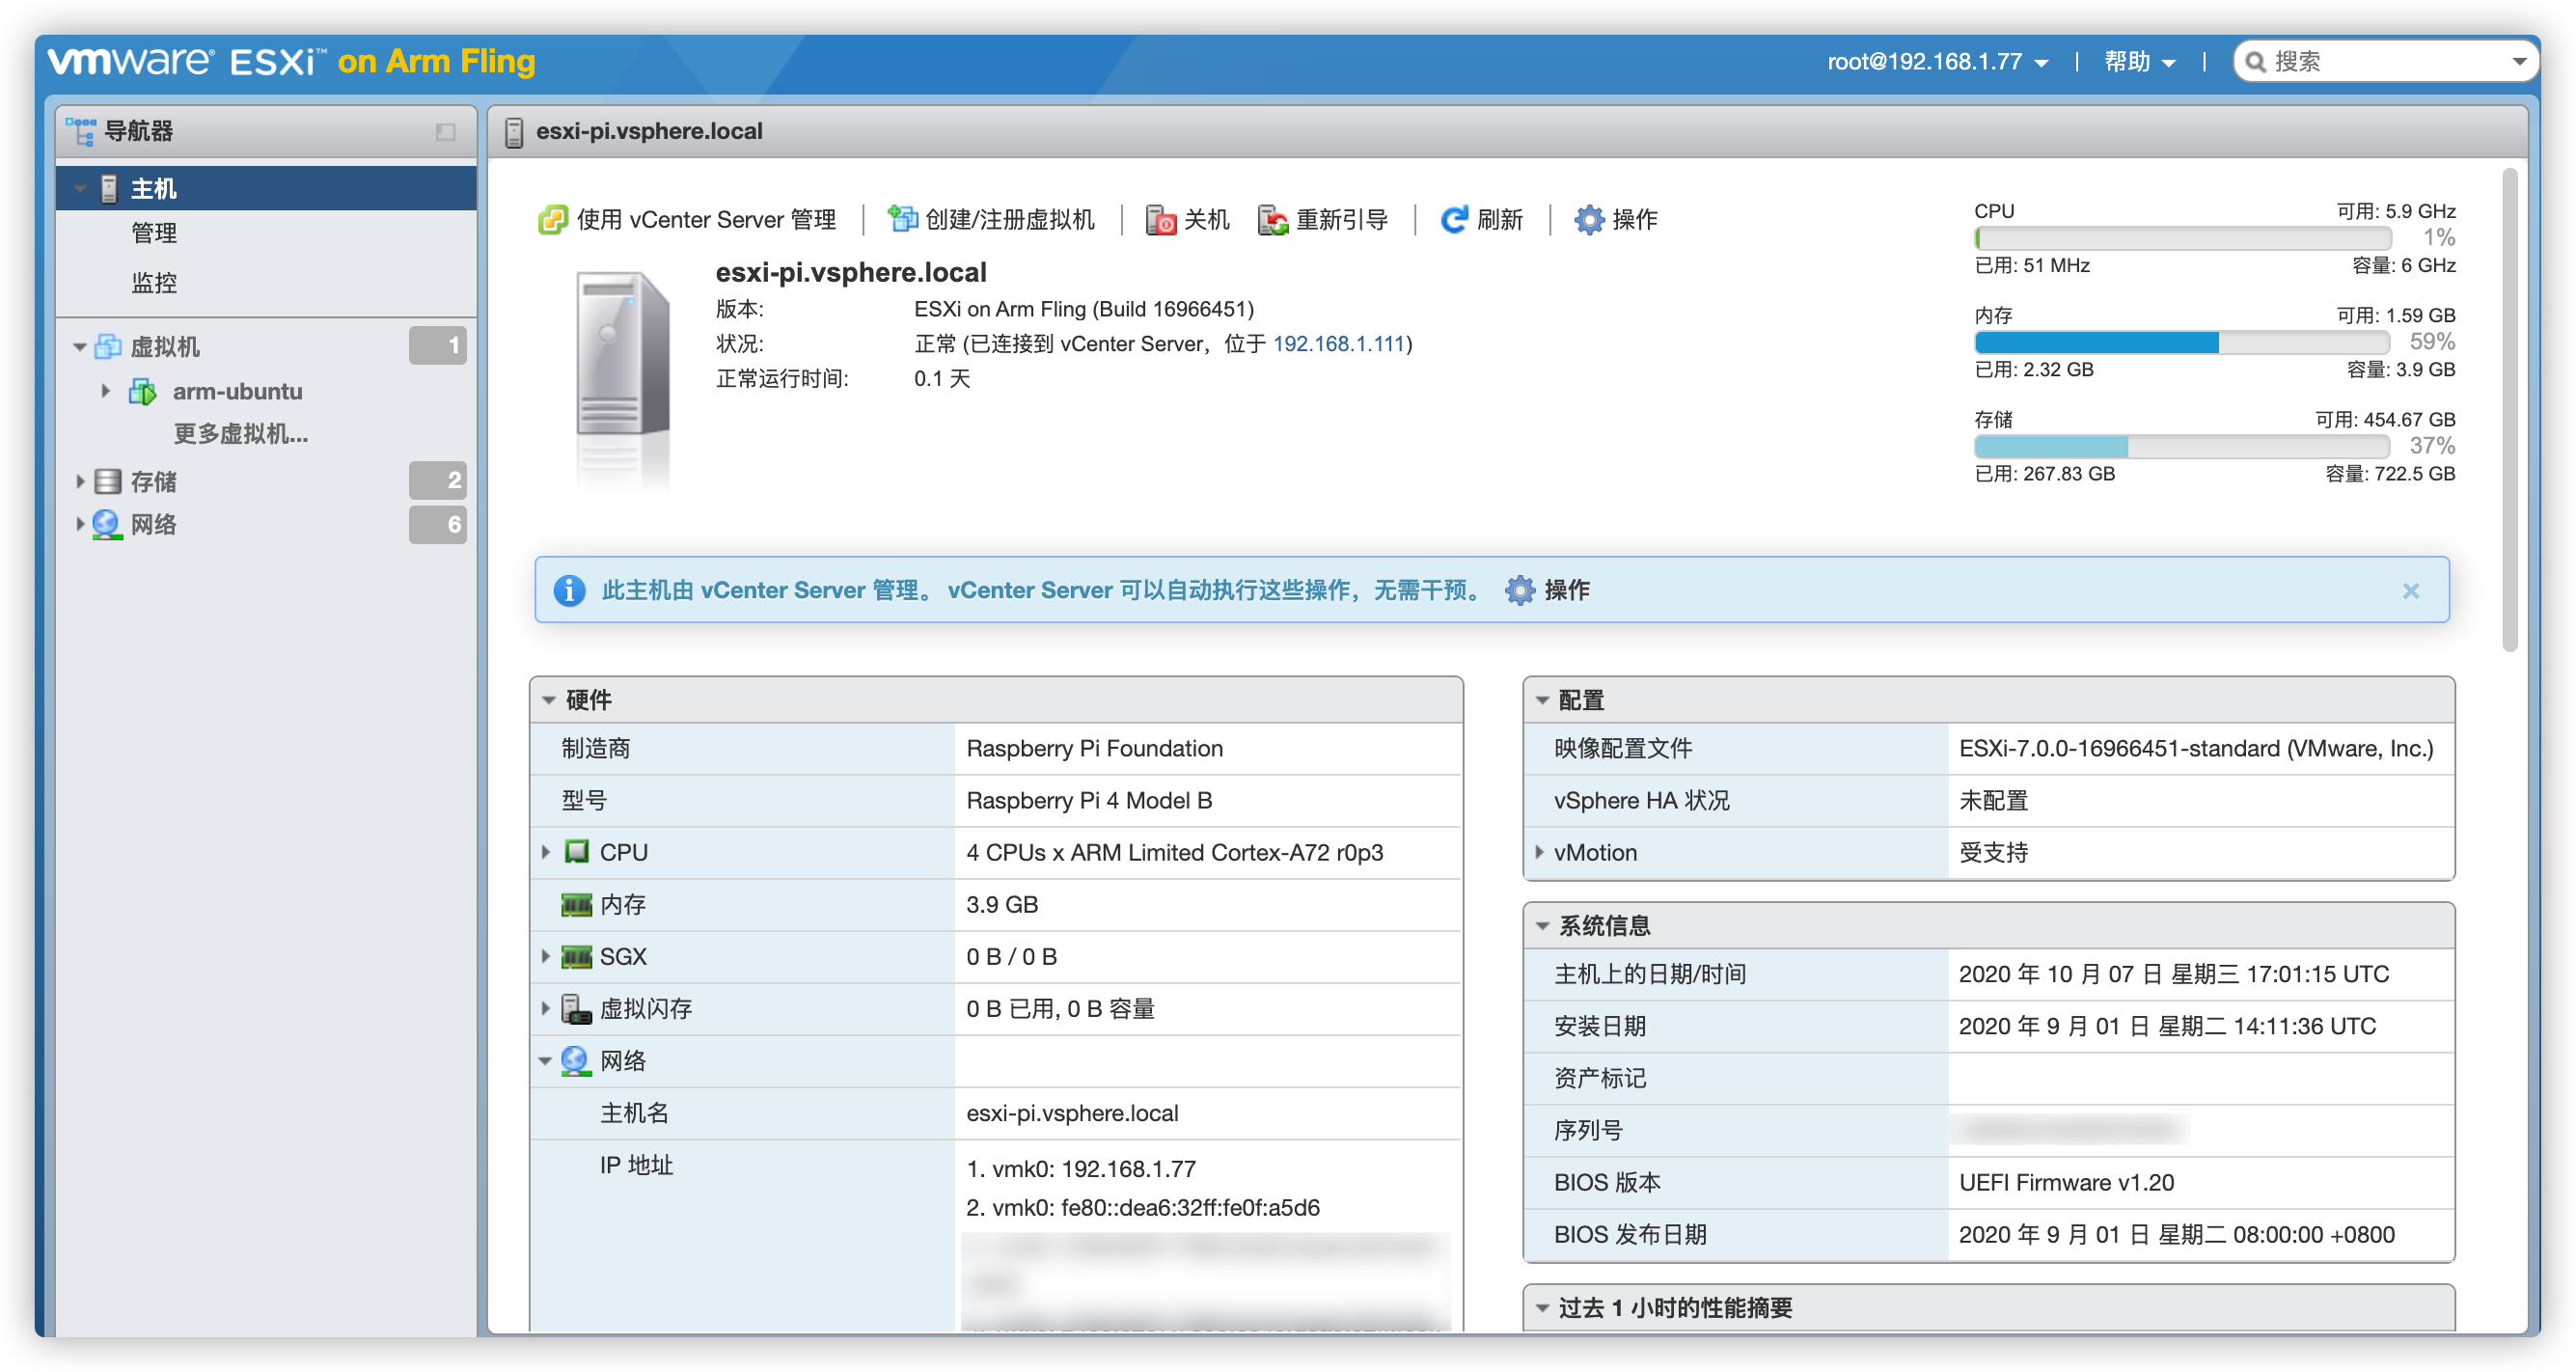The image size is (2576, 1372).
Task: Open the vCenter Server link 192.168.1.111
Action: tap(1339, 344)
